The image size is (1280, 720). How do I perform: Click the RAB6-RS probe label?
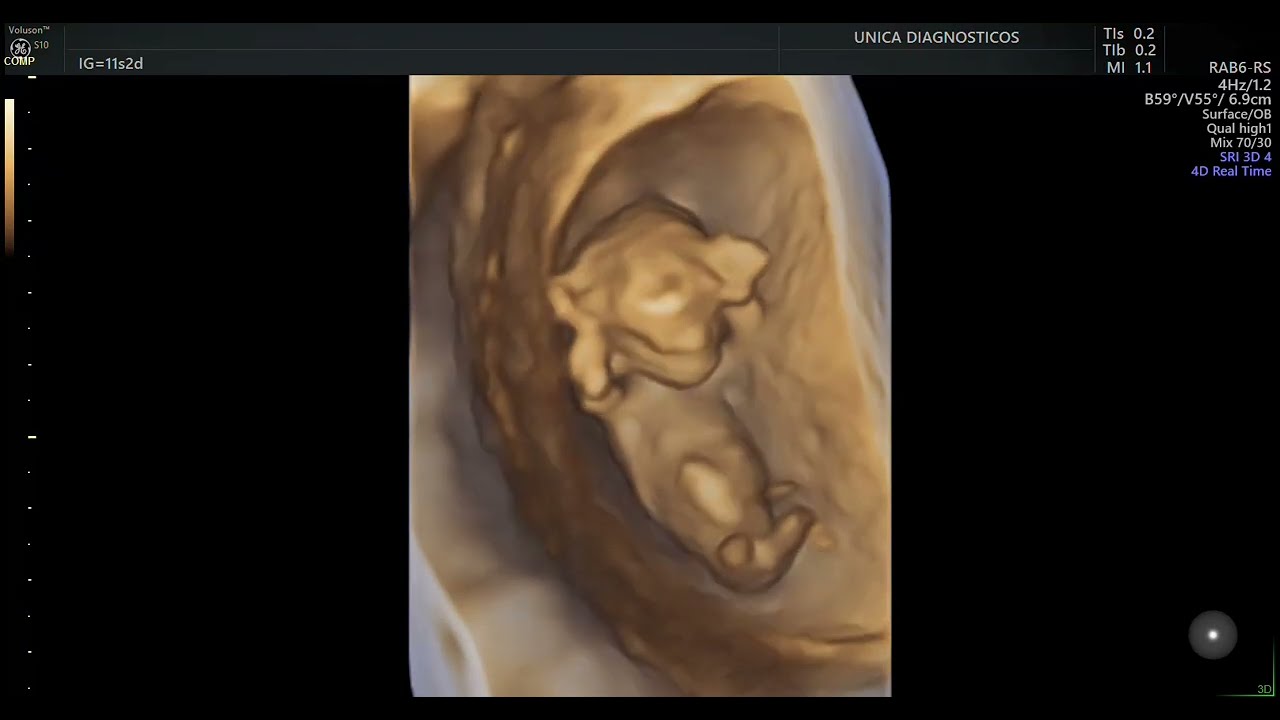click(x=1240, y=68)
